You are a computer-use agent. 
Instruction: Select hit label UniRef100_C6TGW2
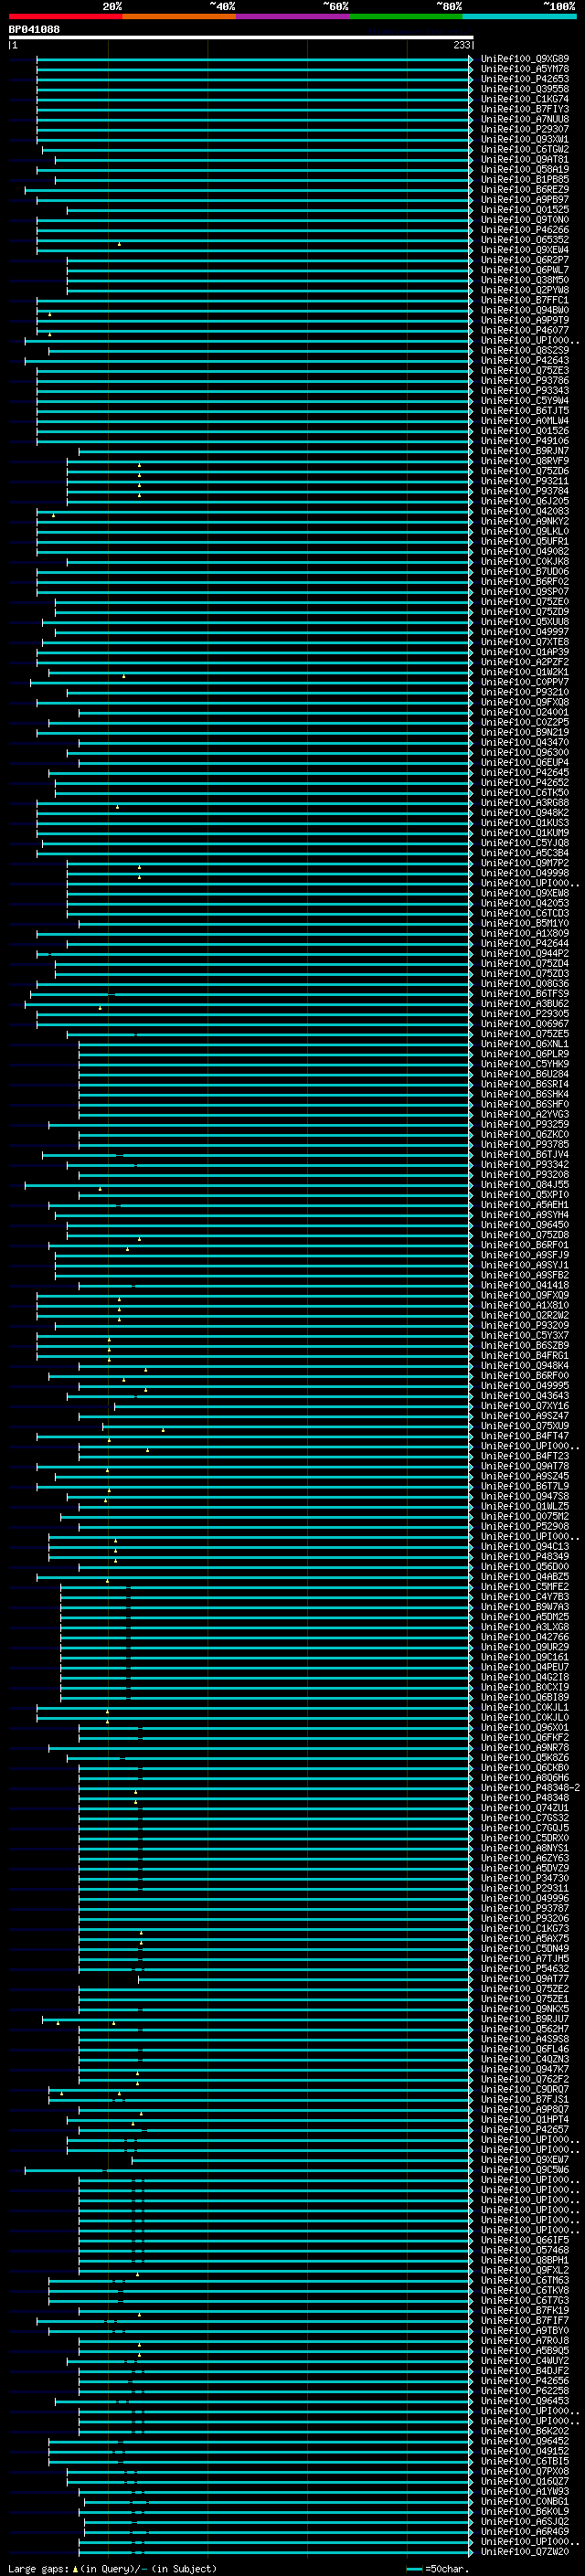pyautogui.click(x=525, y=149)
